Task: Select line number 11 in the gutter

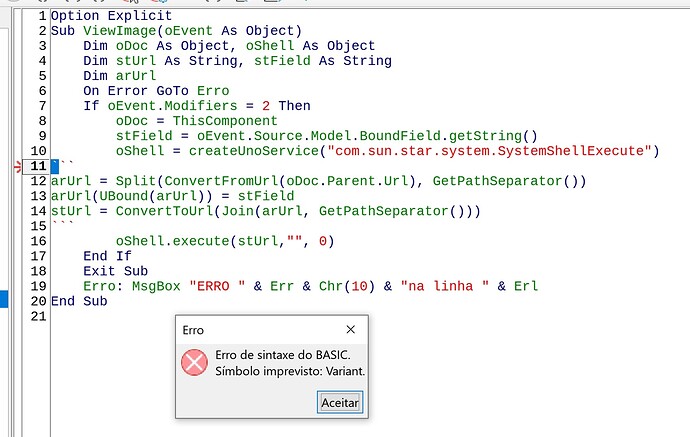Action: point(38,166)
